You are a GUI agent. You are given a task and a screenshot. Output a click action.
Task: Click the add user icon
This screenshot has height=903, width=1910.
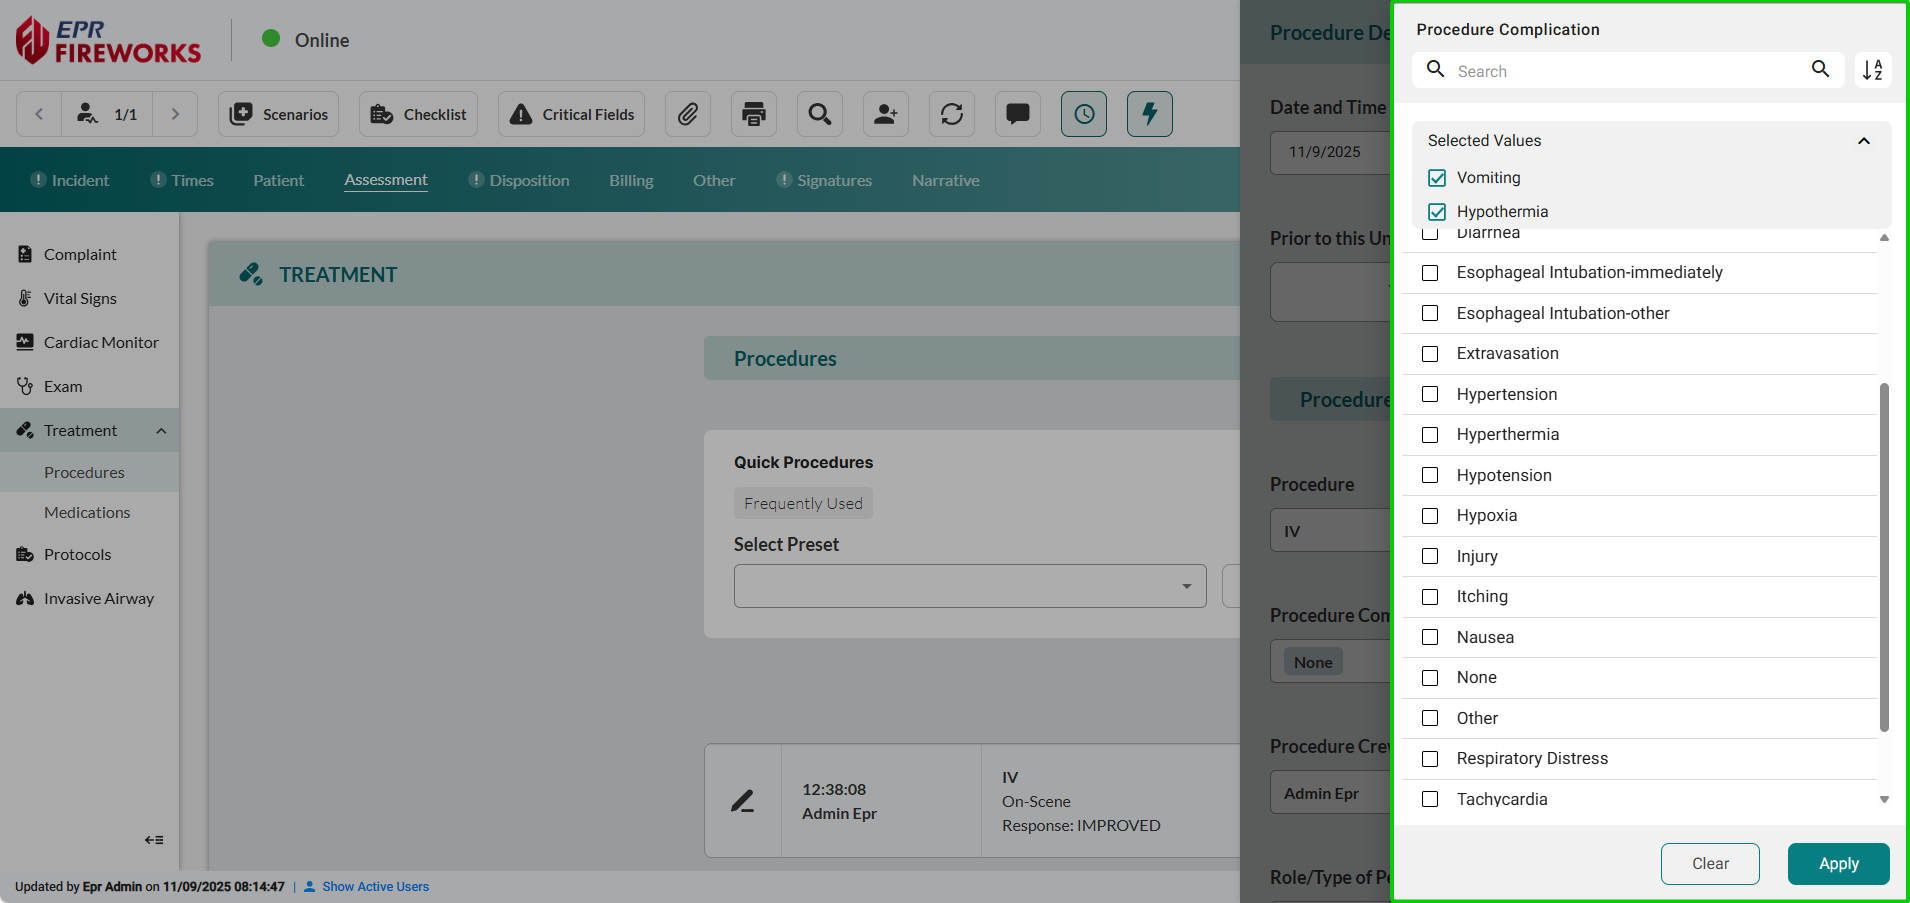[886, 114]
